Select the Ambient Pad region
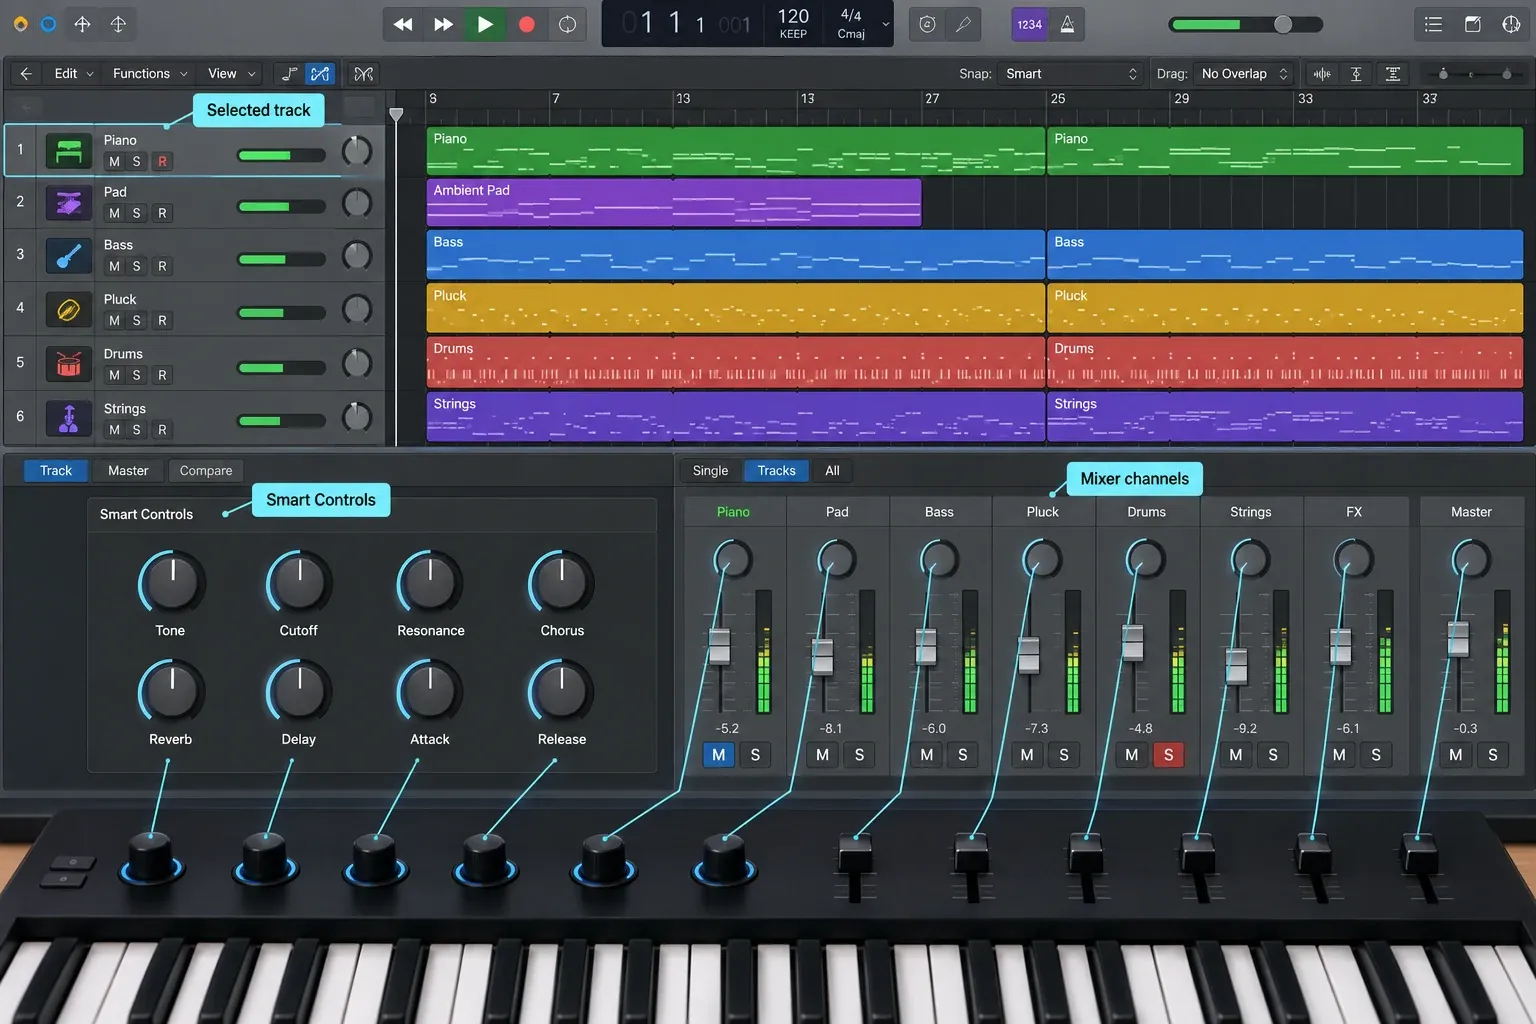This screenshot has width=1536, height=1024. click(674, 203)
